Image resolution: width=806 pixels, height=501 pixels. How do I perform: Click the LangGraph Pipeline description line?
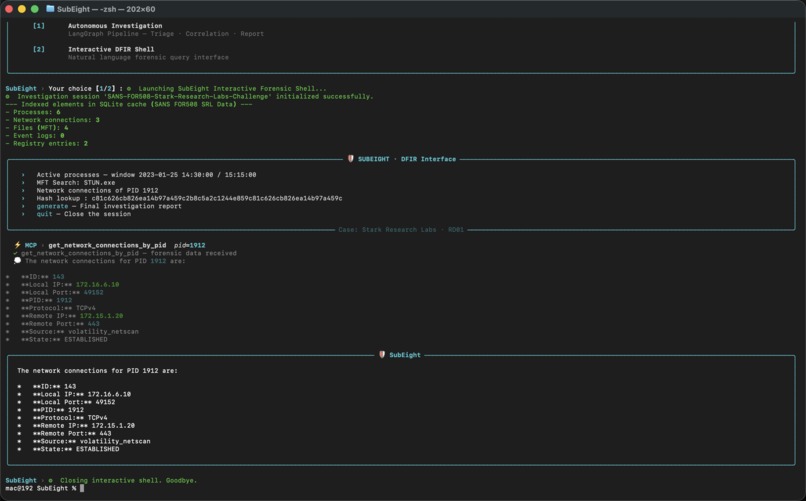click(166, 34)
